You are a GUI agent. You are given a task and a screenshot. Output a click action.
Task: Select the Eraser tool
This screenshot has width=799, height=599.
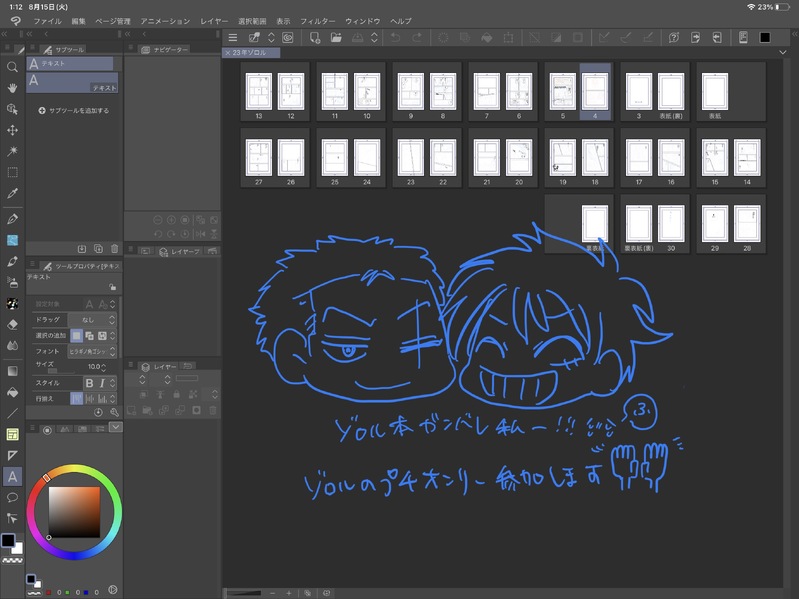pos(12,324)
